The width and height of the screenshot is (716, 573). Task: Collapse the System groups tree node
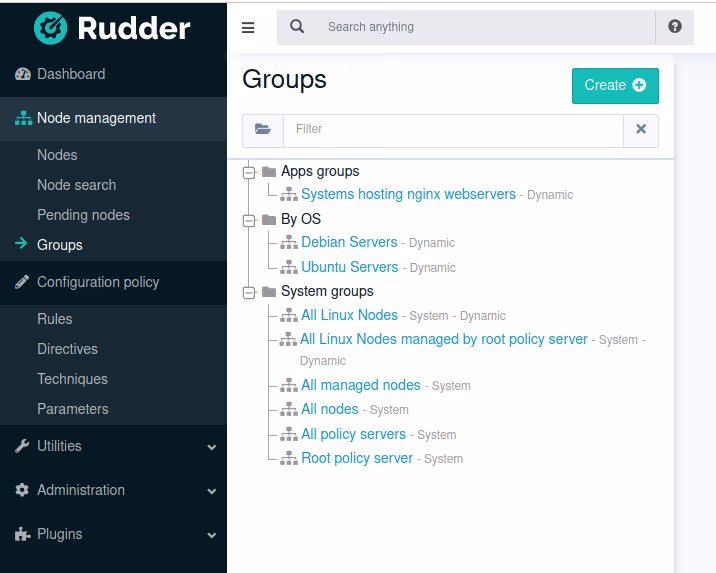click(x=249, y=292)
